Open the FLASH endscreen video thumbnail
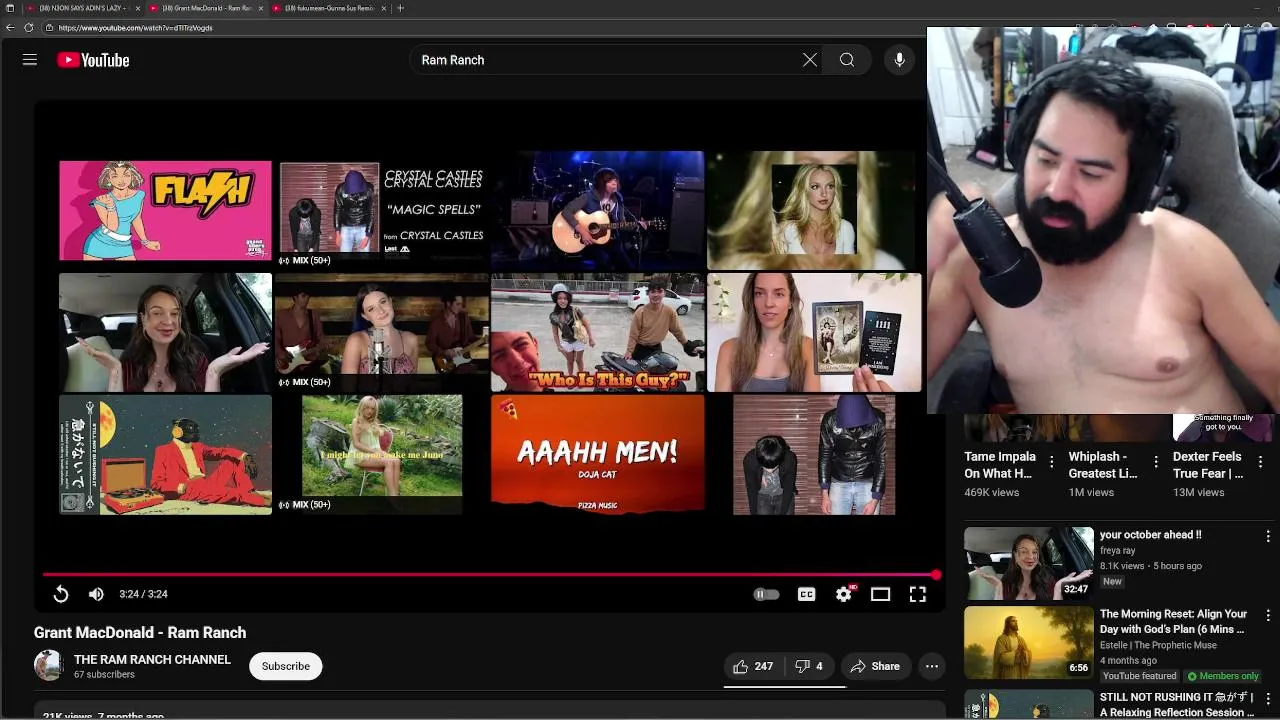 pyautogui.click(x=165, y=210)
